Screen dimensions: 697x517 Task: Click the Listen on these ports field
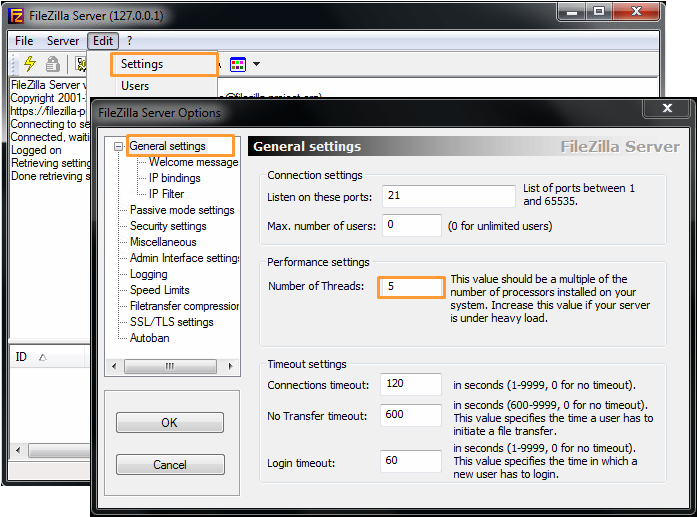coord(449,196)
